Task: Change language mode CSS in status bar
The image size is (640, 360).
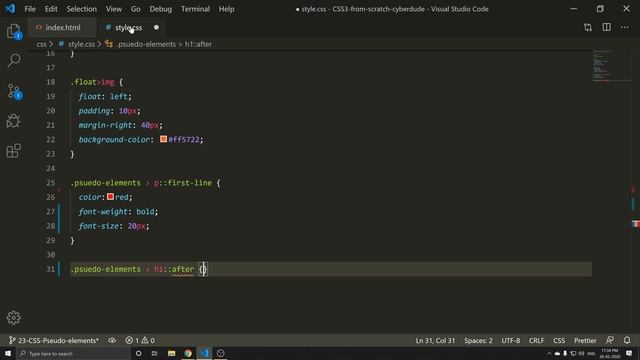Action: [x=559, y=340]
